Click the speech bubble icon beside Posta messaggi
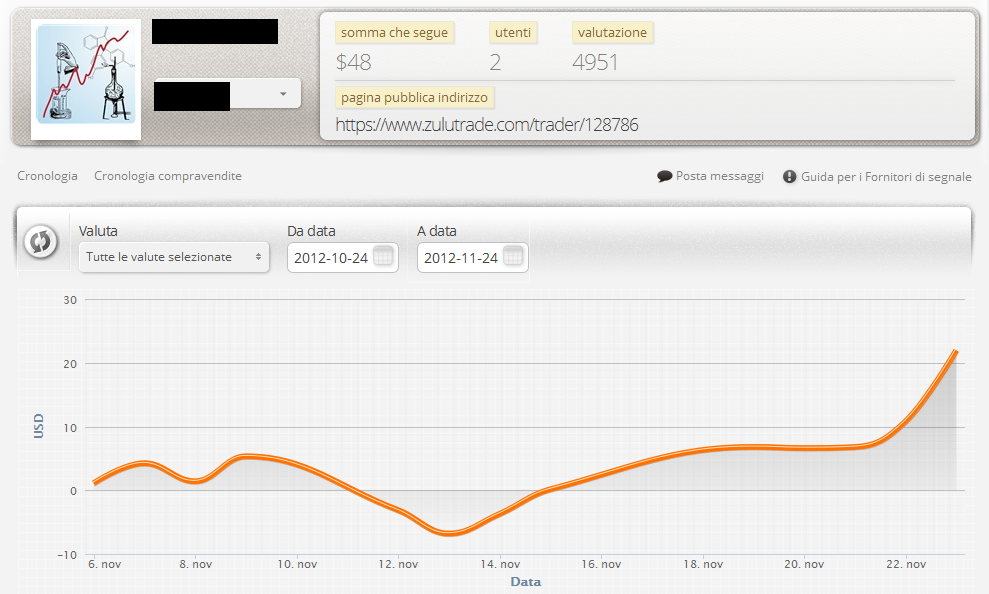989x594 pixels. pyautogui.click(x=664, y=177)
